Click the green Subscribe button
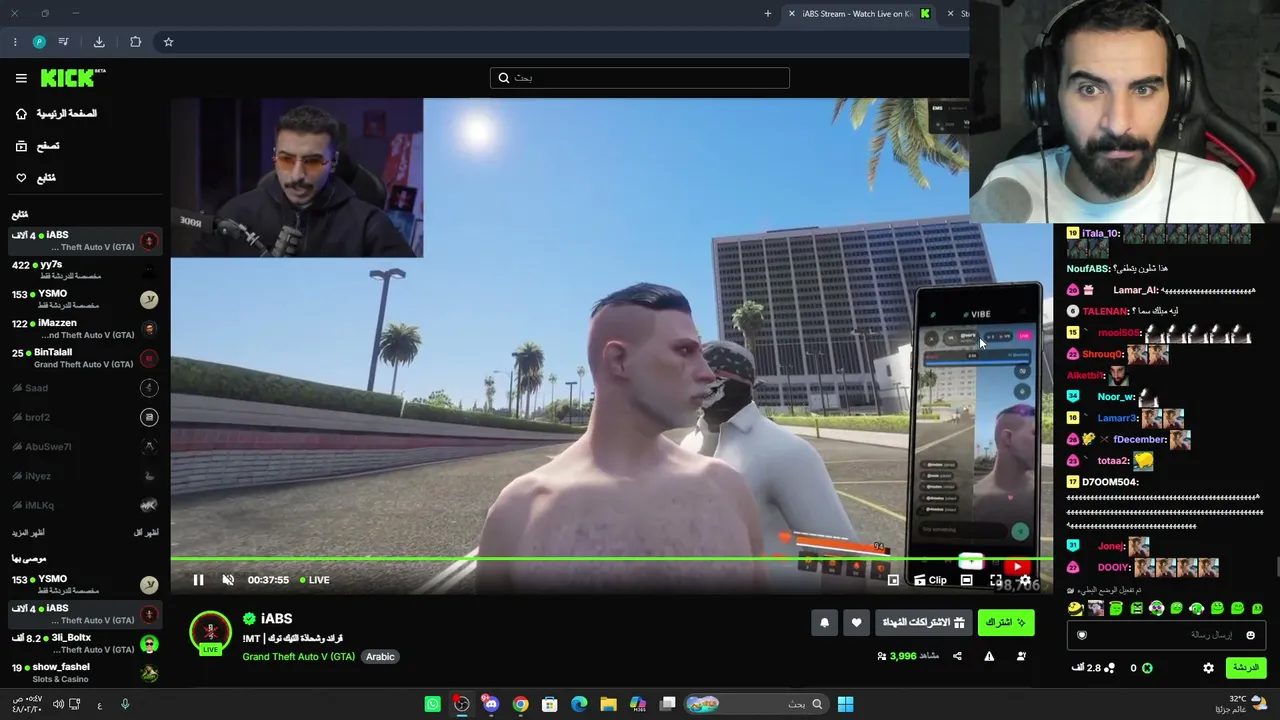 (x=1005, y=623)
